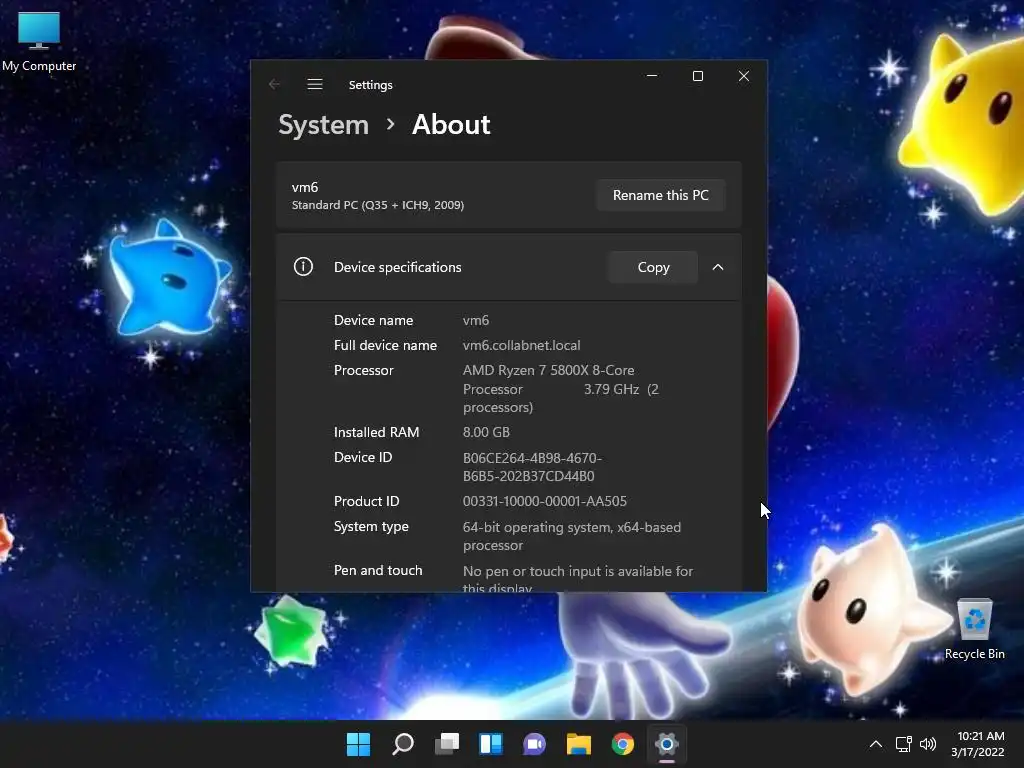Image resolution: width=1024 pixels, height=768 pixels.
Task: Minimize the Settings window
Action: pyautogui.click(x=652, y=76)
